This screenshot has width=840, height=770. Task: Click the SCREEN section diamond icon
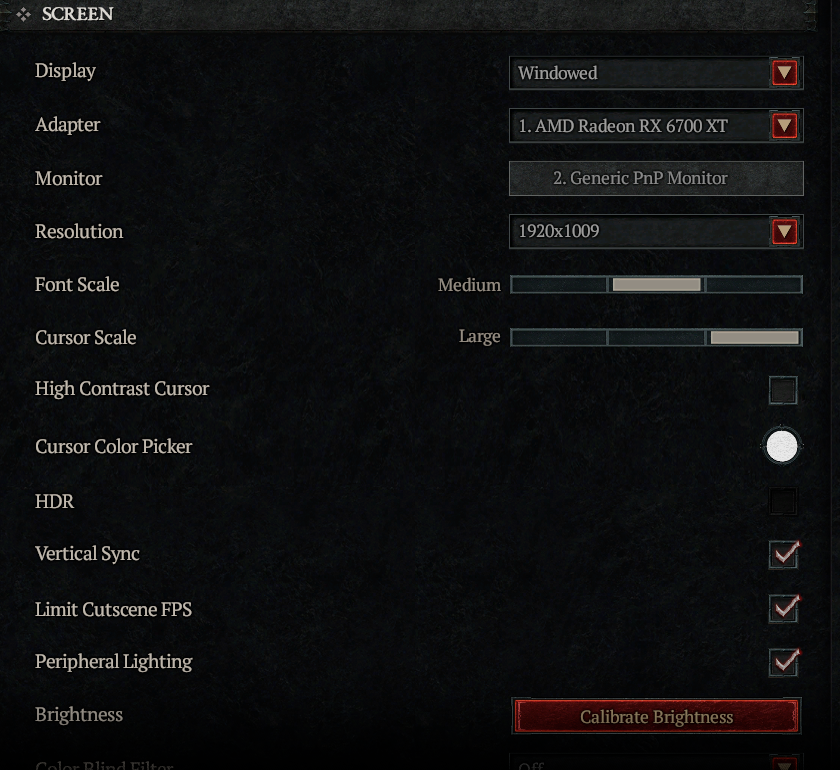(23, 14)
